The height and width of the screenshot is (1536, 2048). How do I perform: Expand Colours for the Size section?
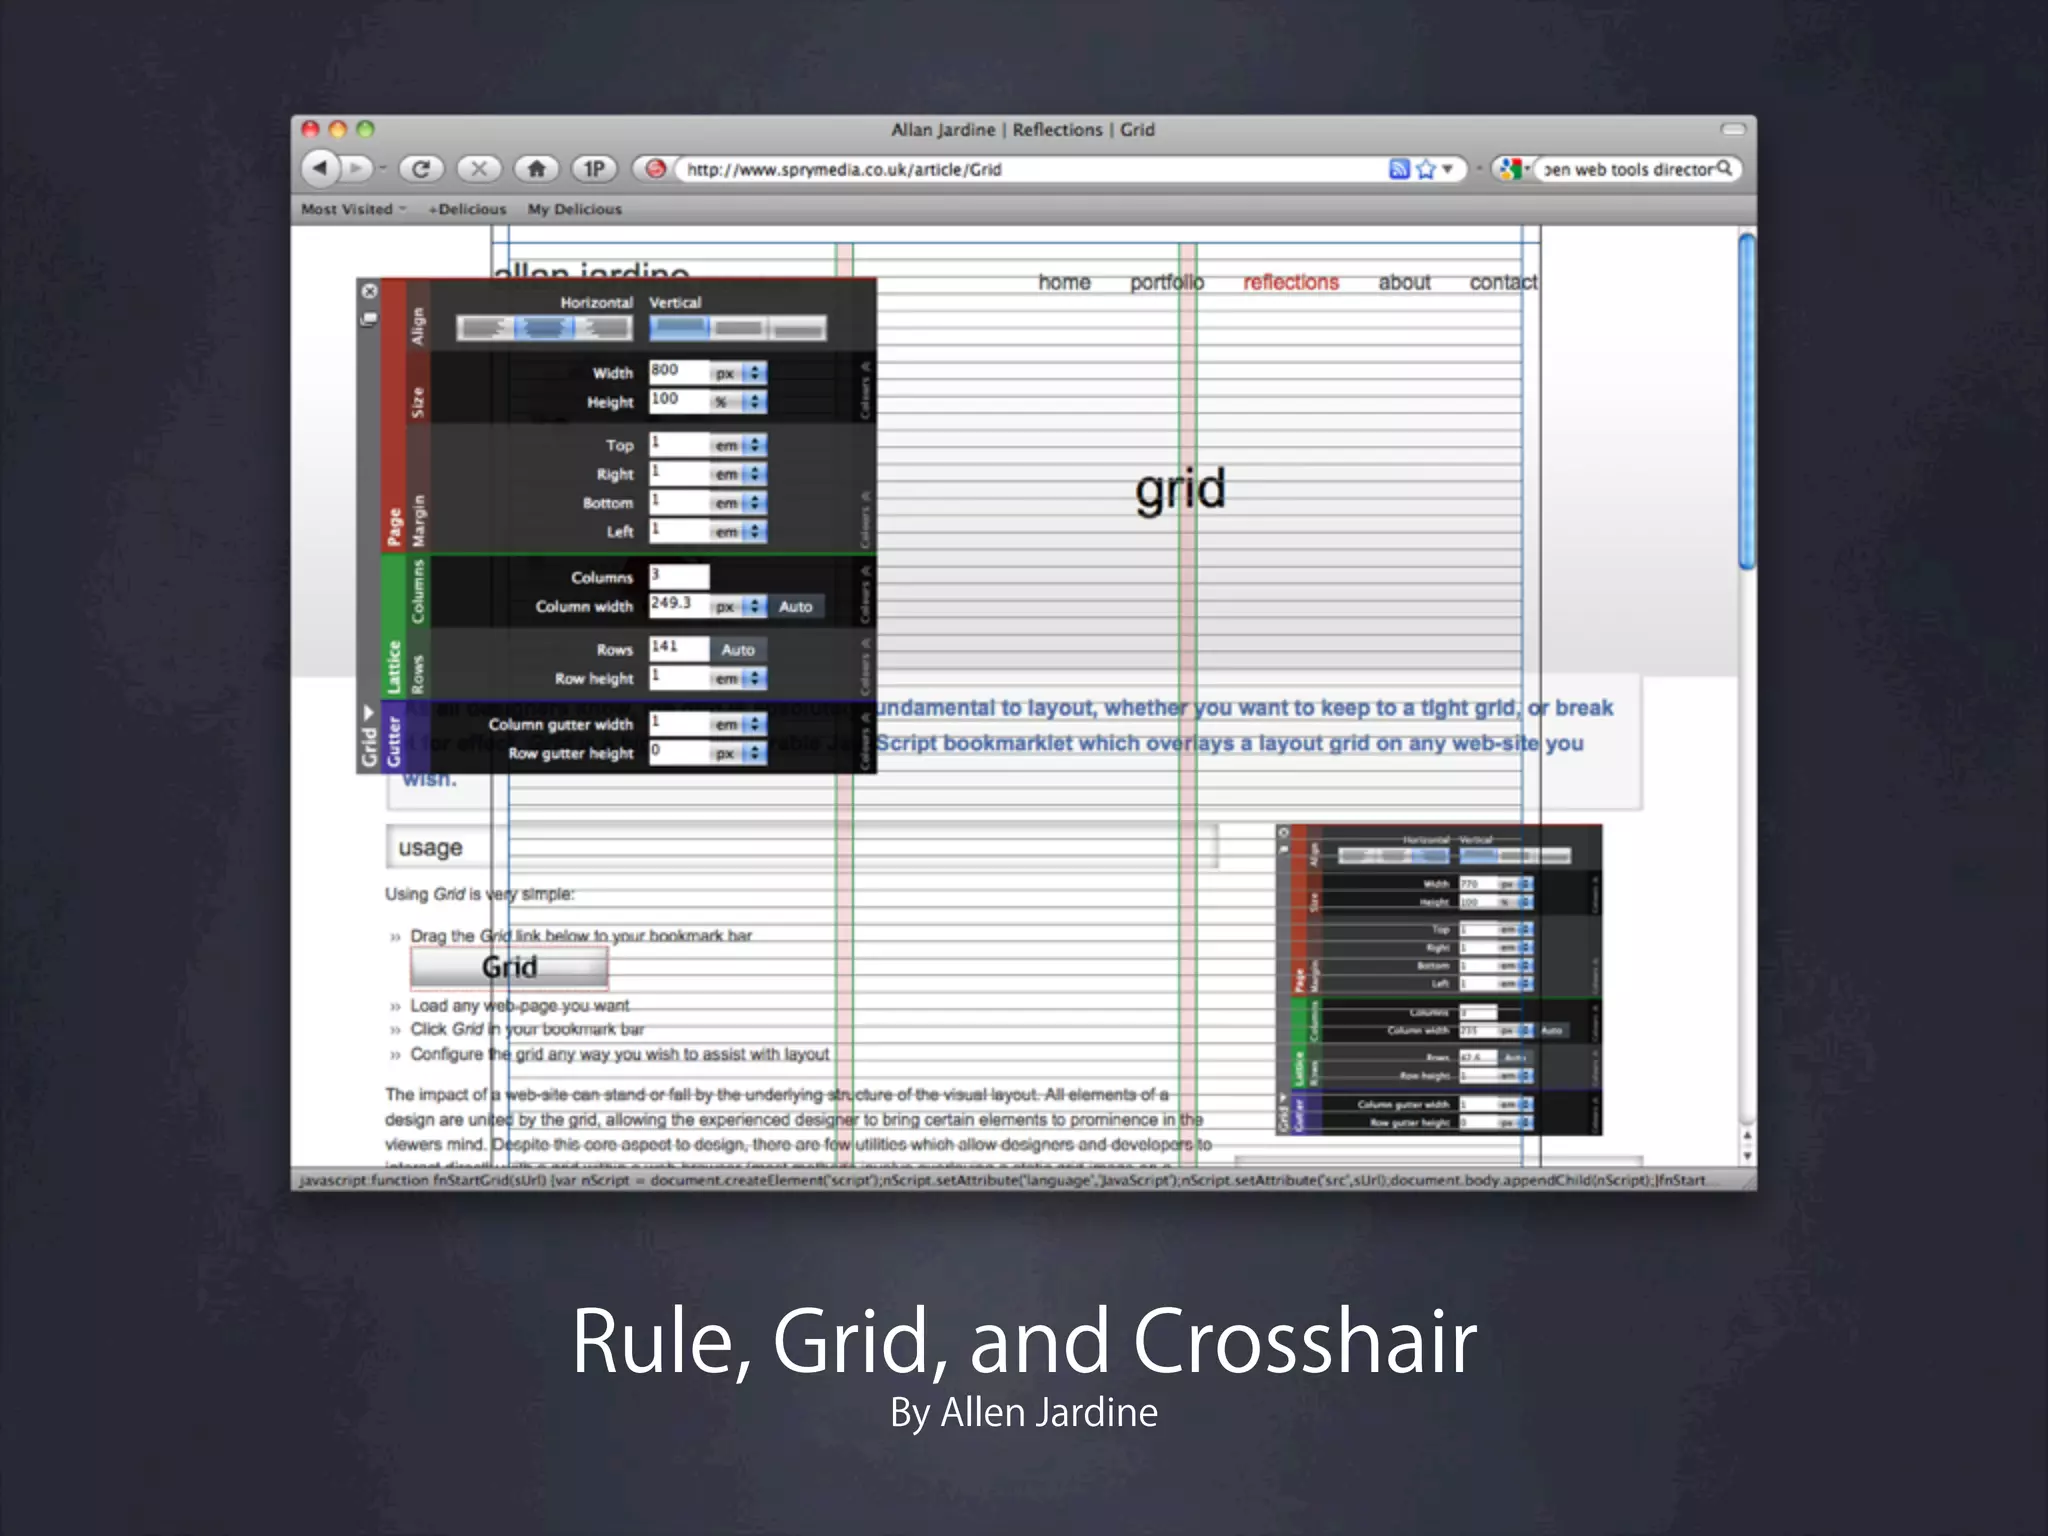[865, 388]
